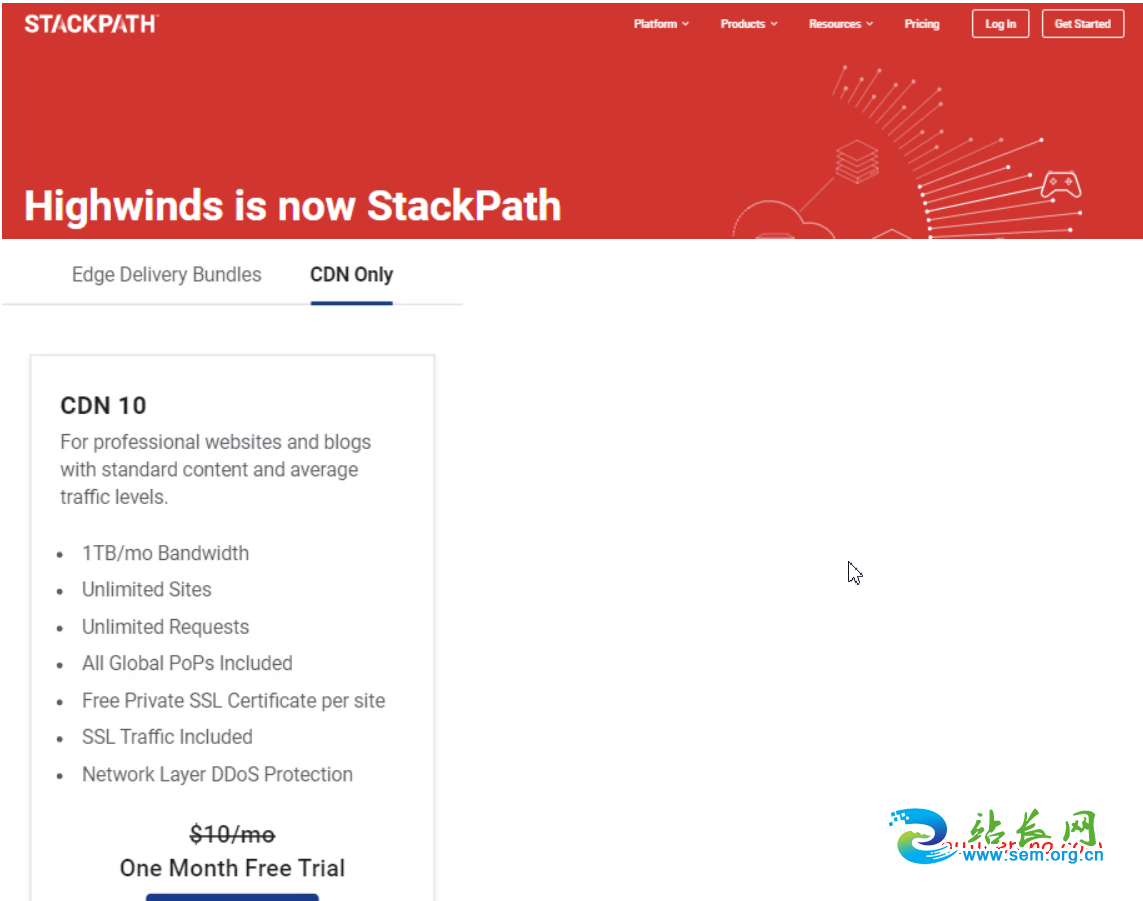Expand the Resources menu
Image resolution: width=1143 pixels, height=901 pixels.
click(x=840, y=24)
